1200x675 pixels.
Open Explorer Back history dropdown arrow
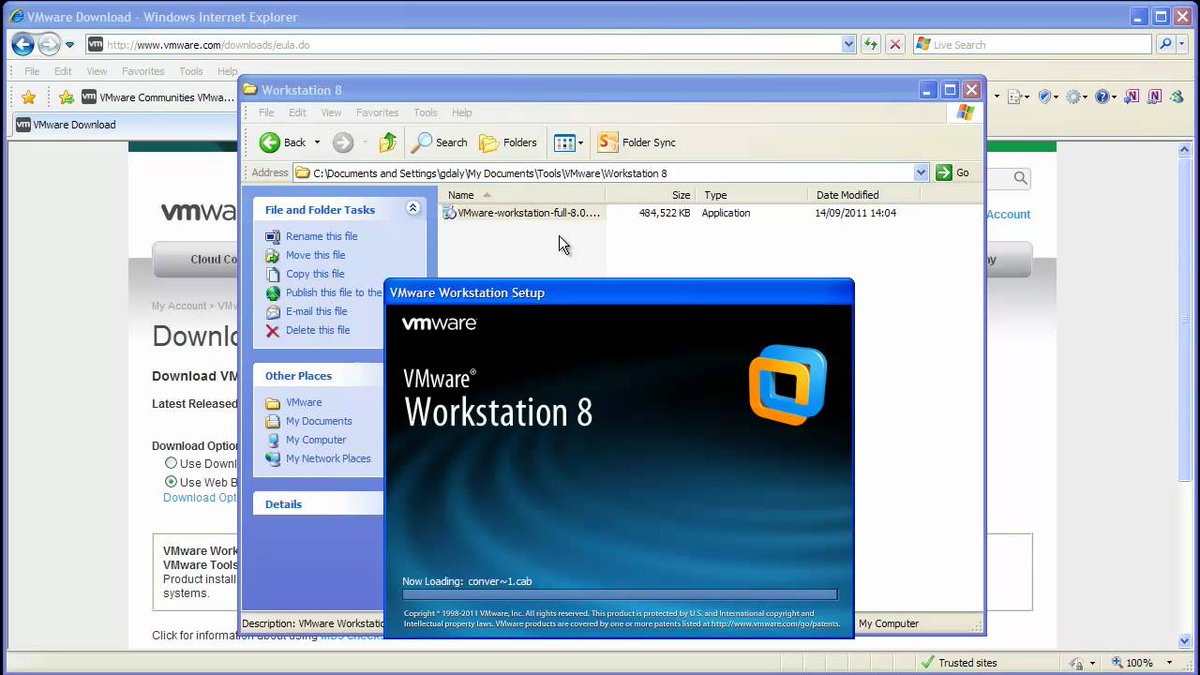point(317,143)
